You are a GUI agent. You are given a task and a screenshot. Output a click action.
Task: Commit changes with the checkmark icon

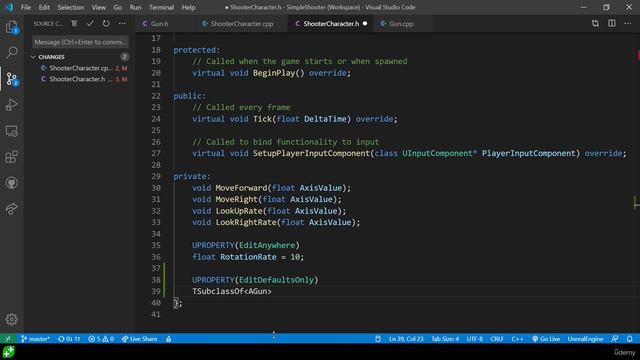tap(90, 24)
